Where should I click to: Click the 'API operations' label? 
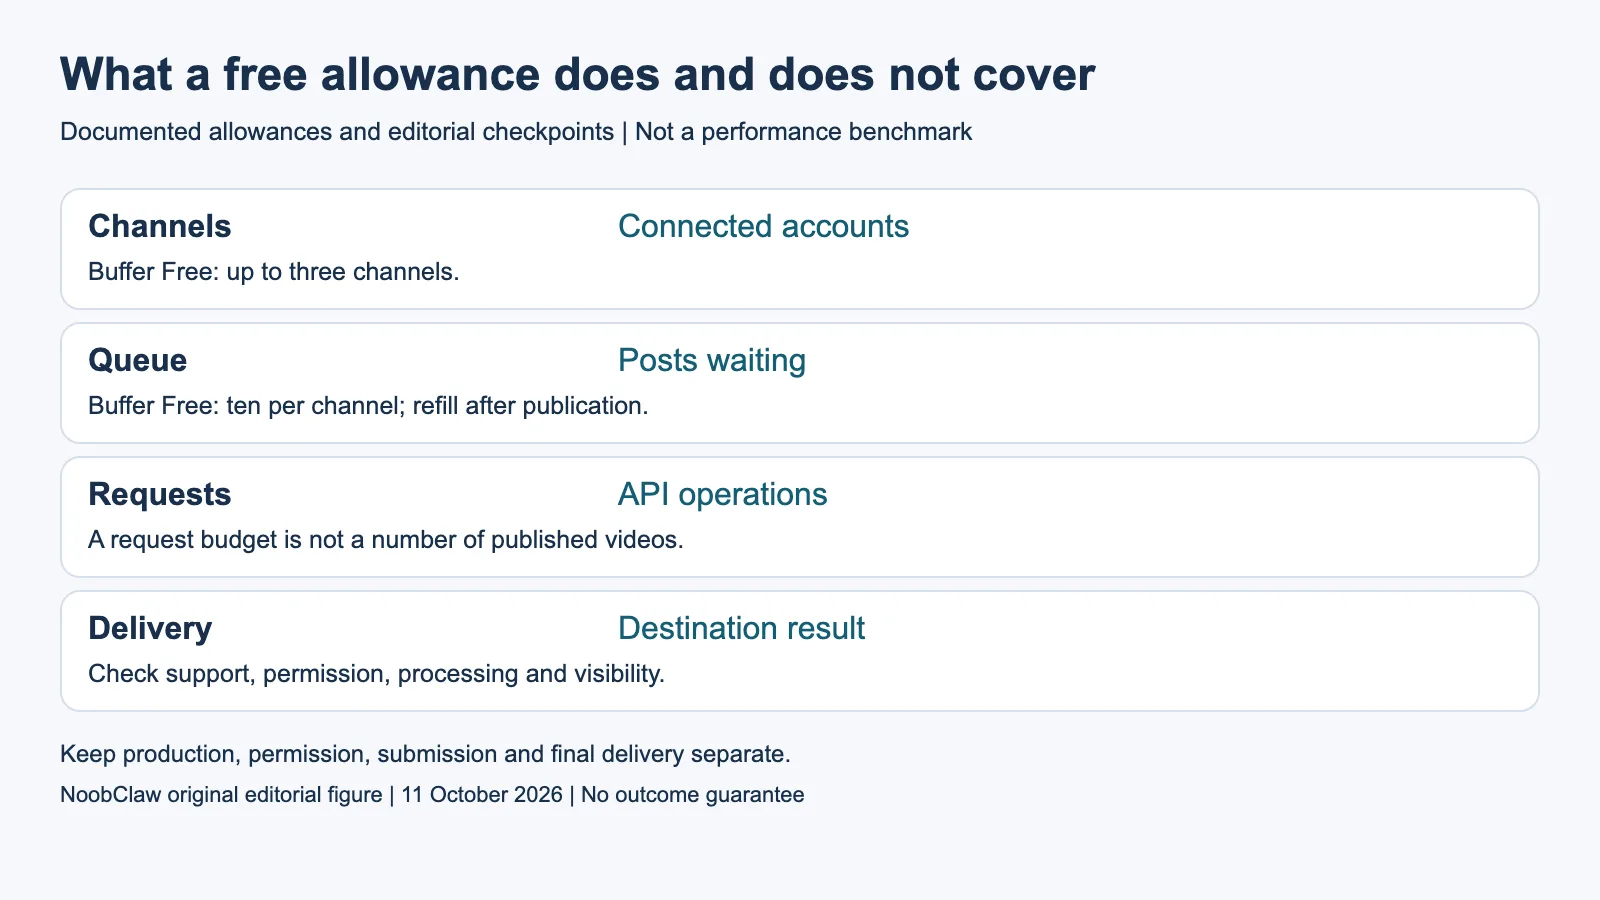(x=722, y=494)
